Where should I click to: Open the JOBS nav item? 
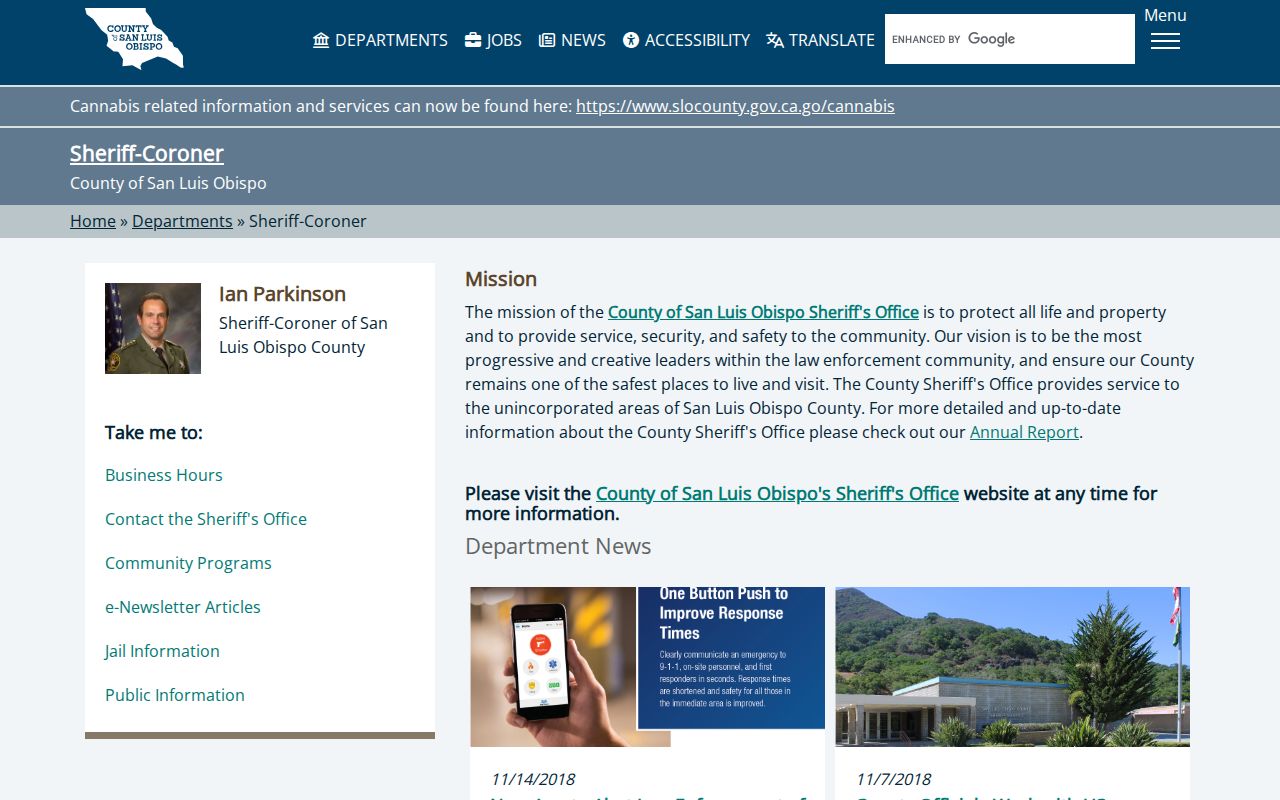pyautogui.click(x=493, y=40)
